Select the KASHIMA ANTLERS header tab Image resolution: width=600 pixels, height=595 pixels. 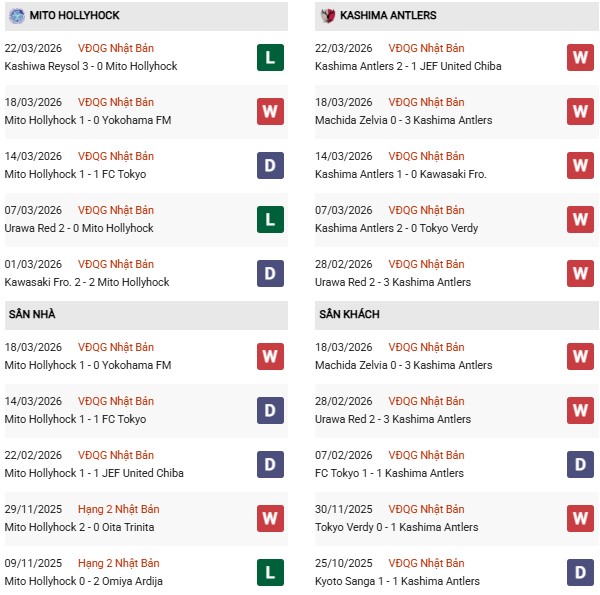[x=387, y=15]
